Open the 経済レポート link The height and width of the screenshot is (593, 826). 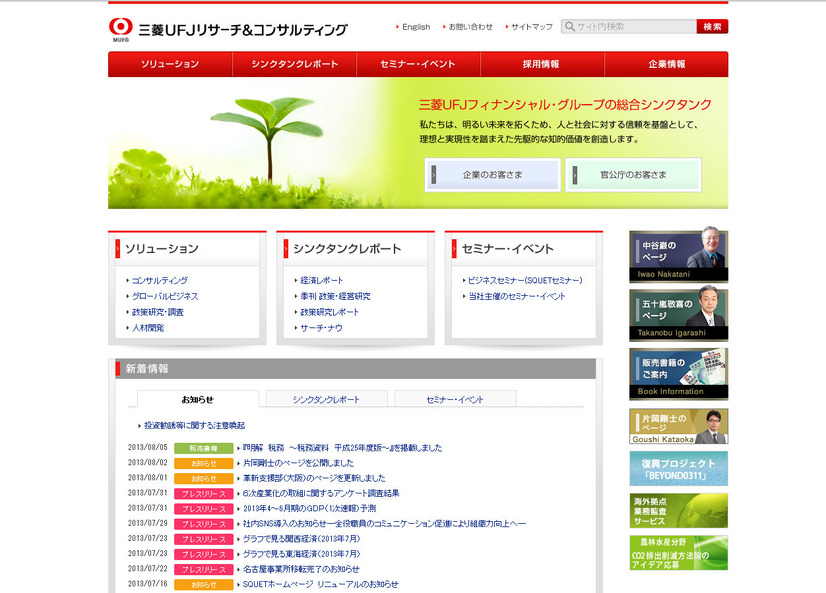point(321,281)
